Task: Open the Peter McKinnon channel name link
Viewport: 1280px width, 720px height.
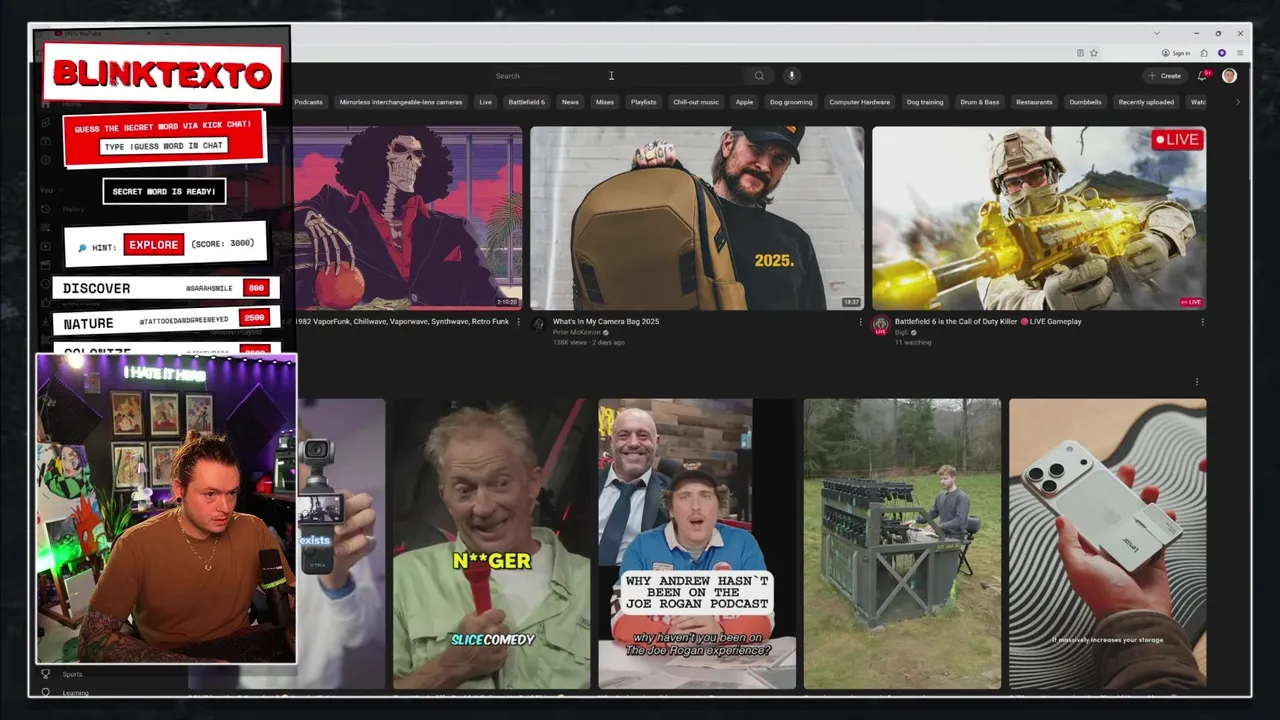Action: (x=577, y=332)
